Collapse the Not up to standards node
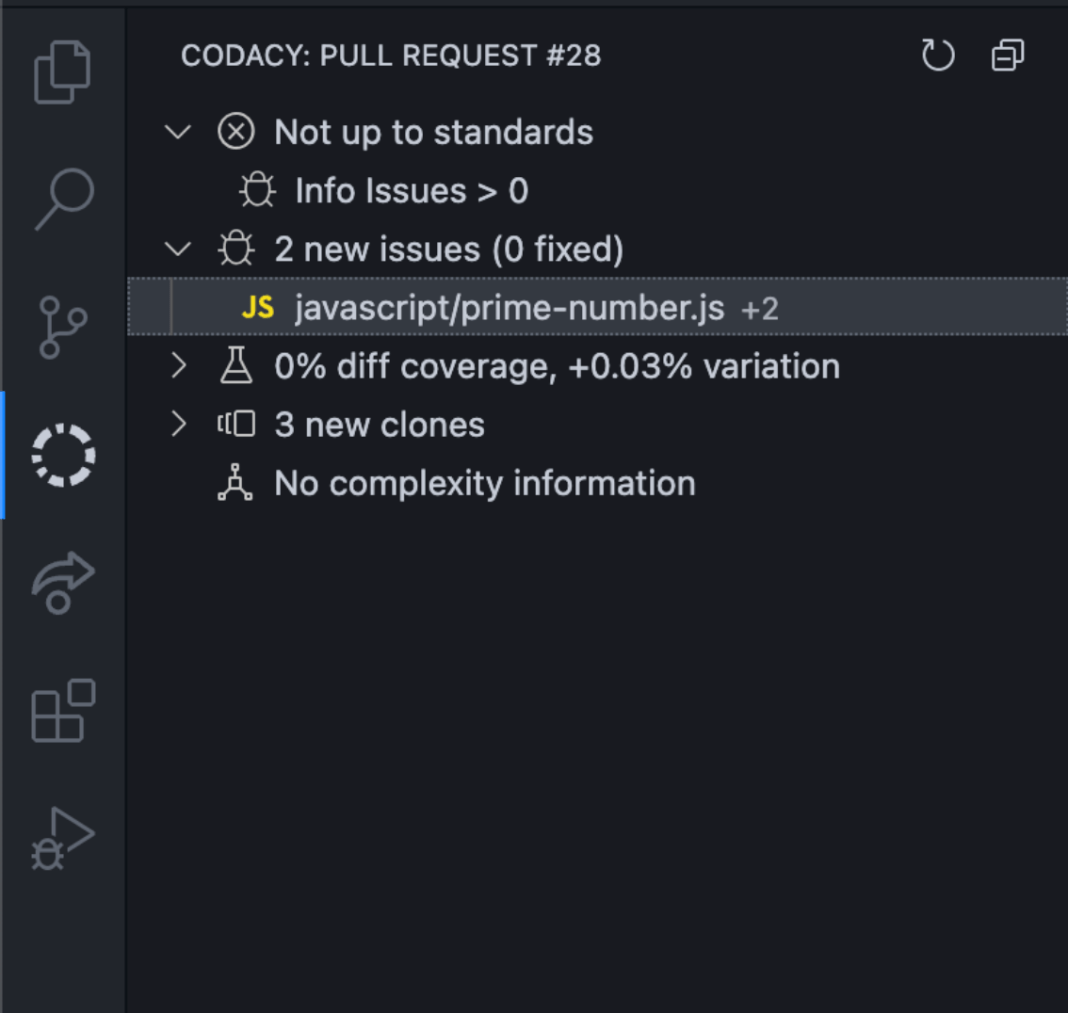This screenshot has width=1068, height=1013. [178, 132]
